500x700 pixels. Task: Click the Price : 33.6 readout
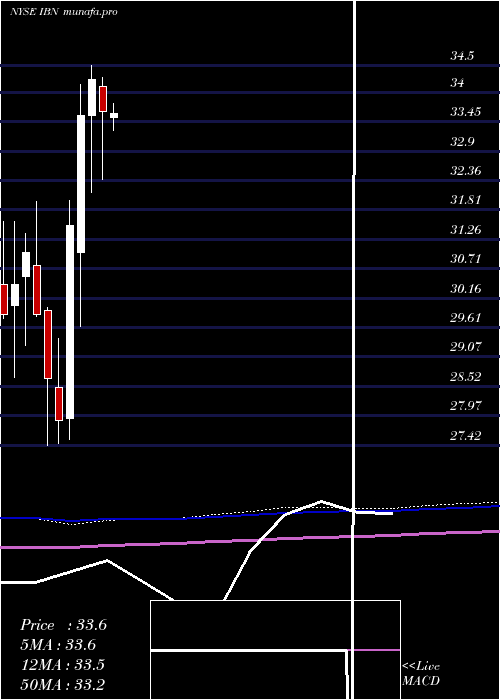click(63, 625)
